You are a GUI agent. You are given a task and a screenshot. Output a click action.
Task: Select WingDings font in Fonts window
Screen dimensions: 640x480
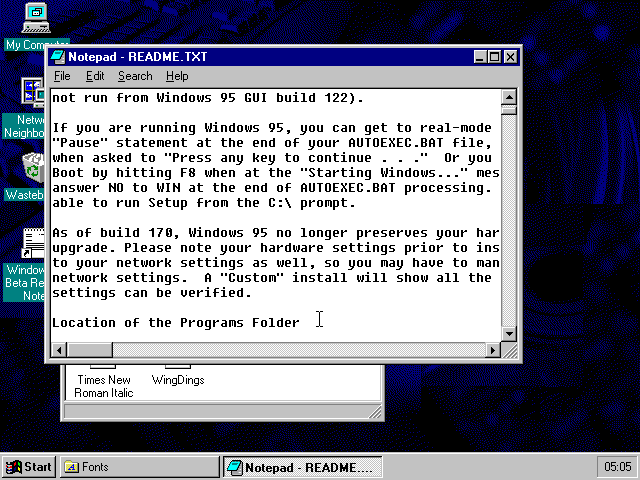click(178, 376)
